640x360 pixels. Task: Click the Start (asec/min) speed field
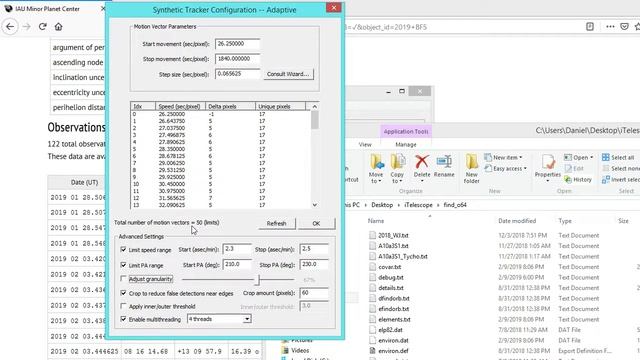[237, 249]
